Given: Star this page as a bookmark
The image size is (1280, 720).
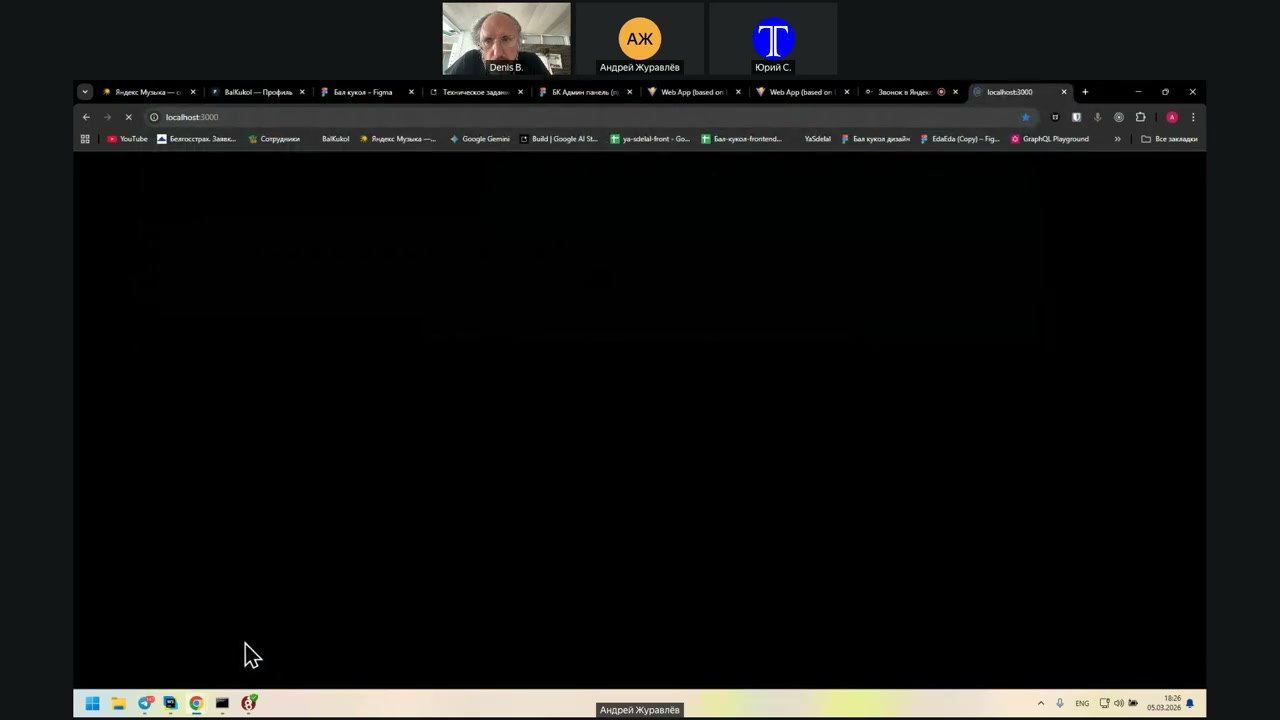Looking at the screenshot, I should [1025, 117].
